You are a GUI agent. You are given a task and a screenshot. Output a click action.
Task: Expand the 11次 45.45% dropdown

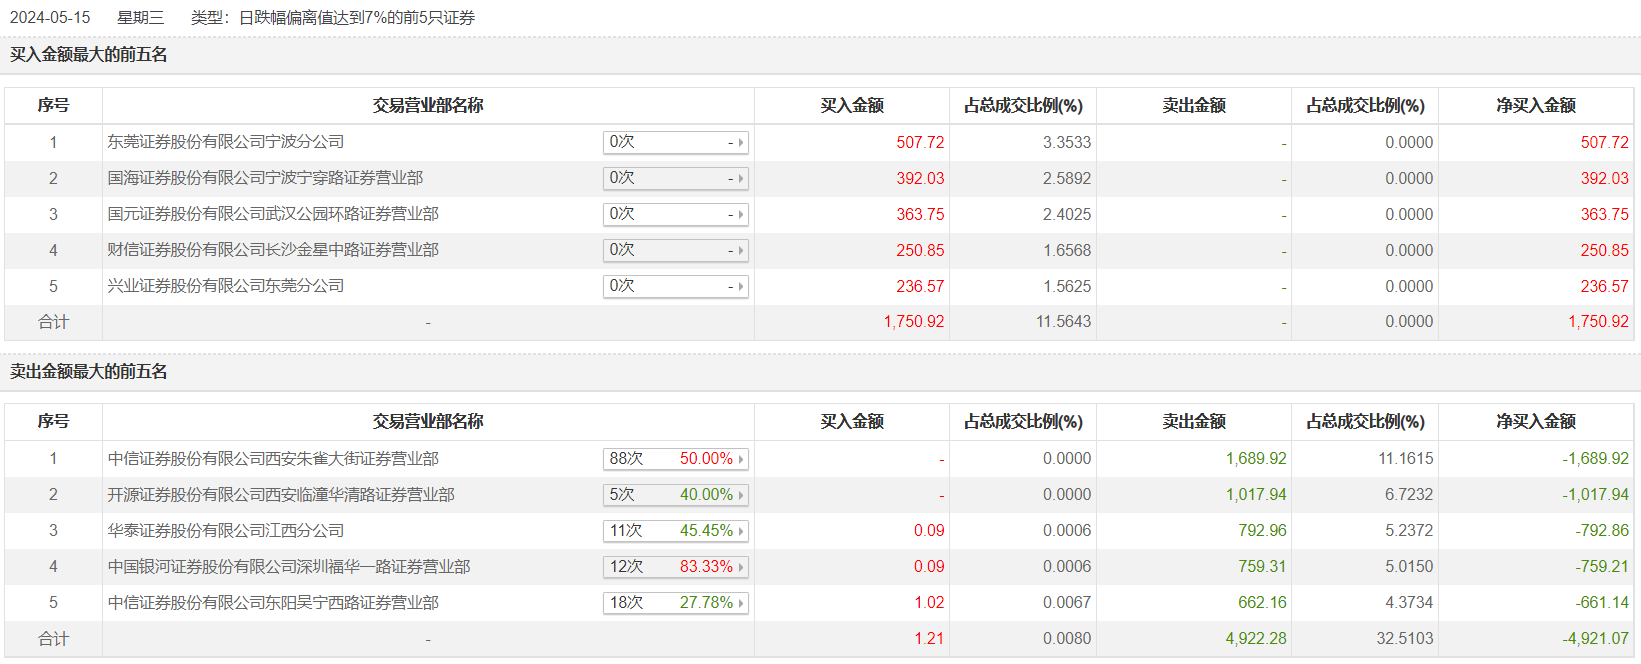(676, 531)
